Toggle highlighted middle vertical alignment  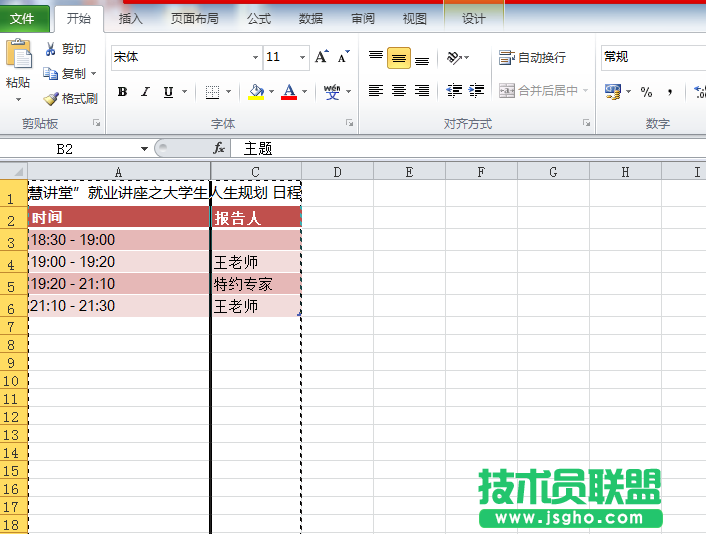[398, 58]
